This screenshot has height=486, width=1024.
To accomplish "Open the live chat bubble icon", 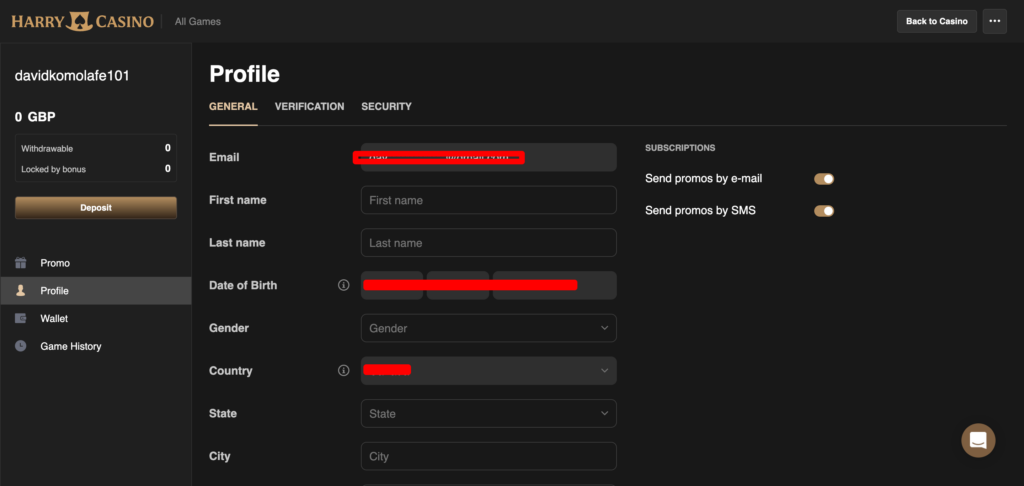I will click(x=978, y=440).
